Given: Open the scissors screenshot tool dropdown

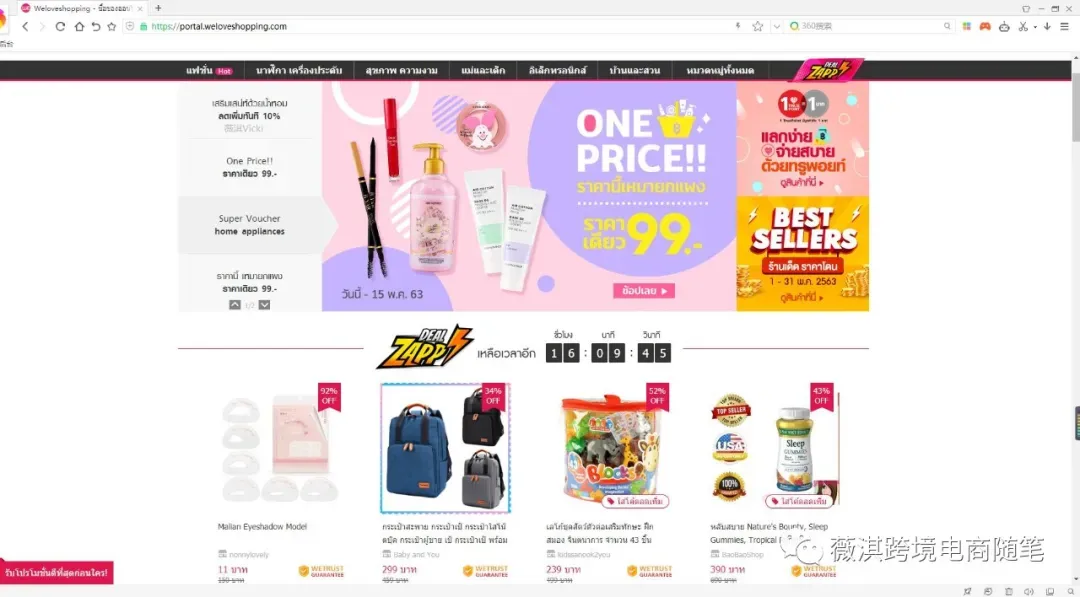Looking at the screenshot, I should (1035, 27).
